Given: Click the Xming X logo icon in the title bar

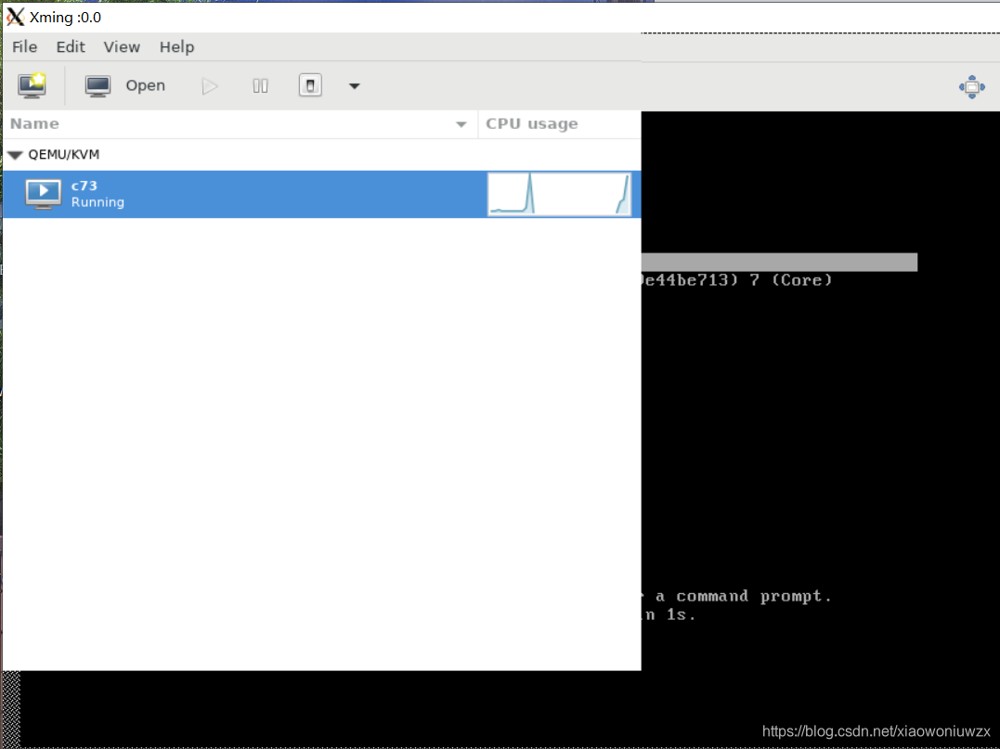Looking at the screenshot, I should coord(15,17).
